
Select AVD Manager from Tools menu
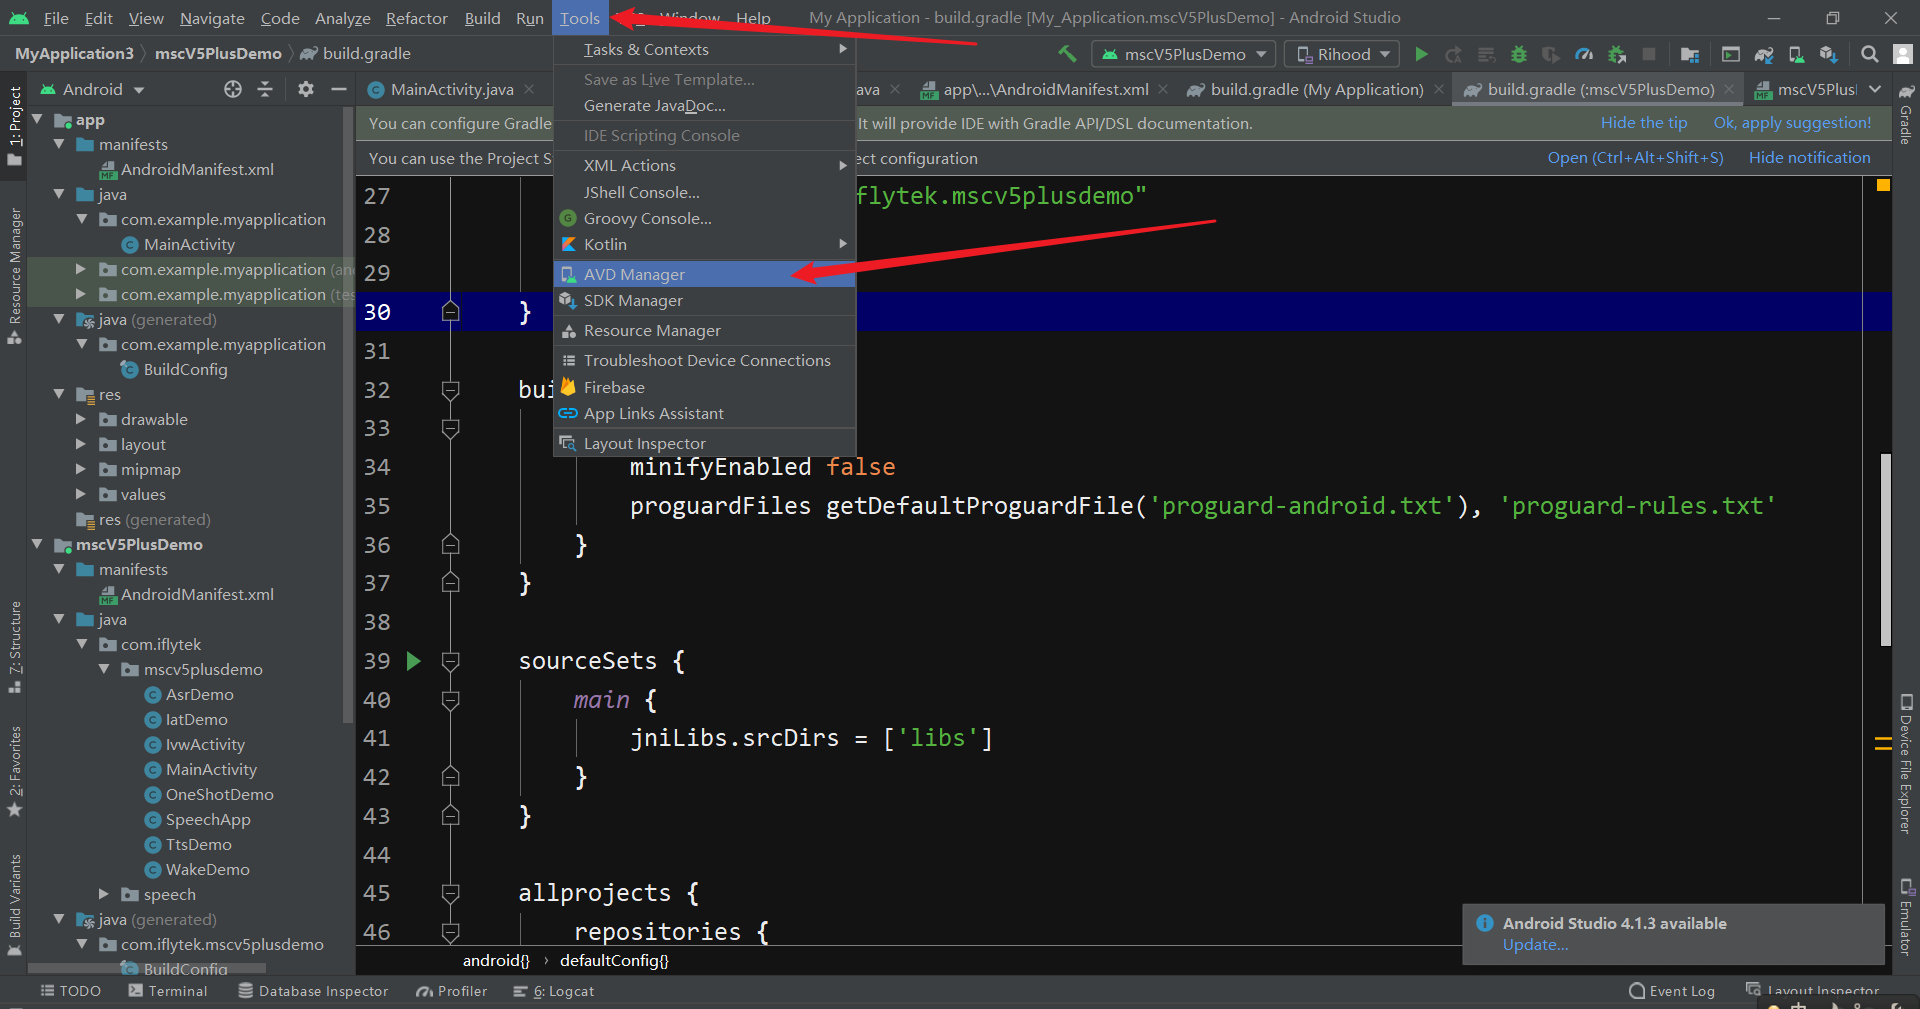point(705,274)
